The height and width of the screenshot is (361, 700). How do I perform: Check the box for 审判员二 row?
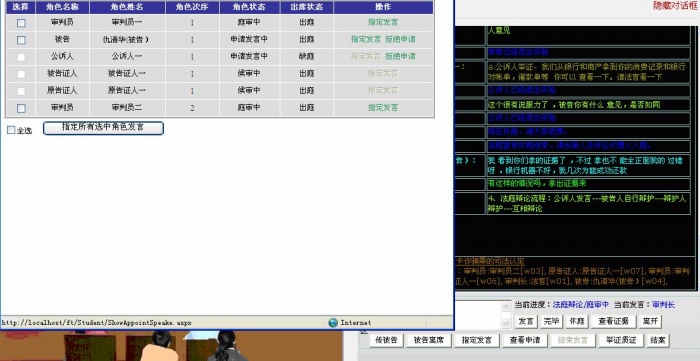[21, 108]
